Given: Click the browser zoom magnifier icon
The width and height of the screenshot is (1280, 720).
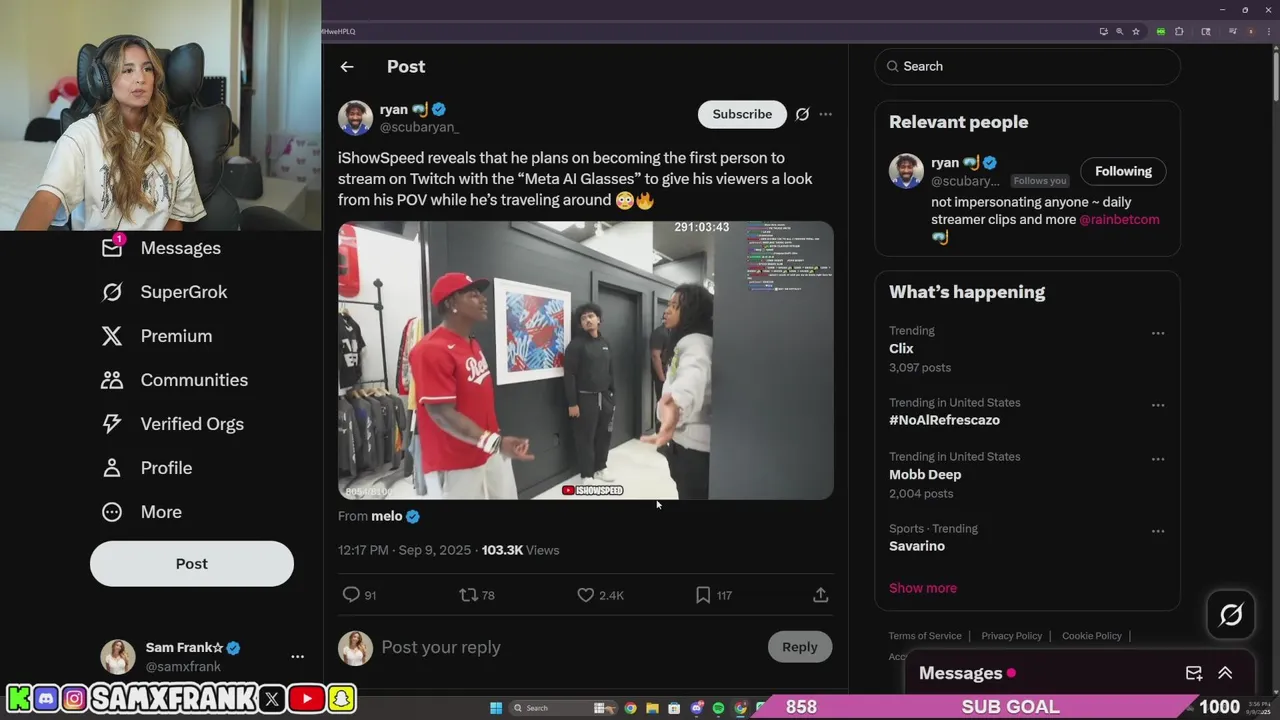Looking at the screenshot, I should [1119, 31].
